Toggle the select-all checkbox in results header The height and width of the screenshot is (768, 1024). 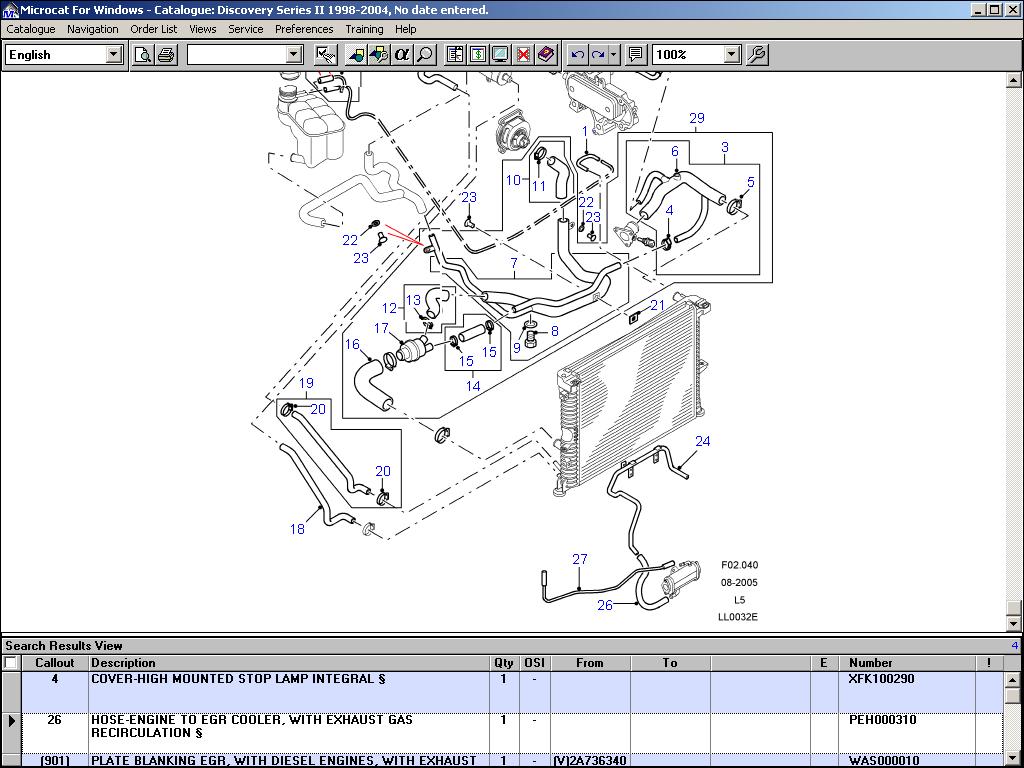click(x=11, y=662)
